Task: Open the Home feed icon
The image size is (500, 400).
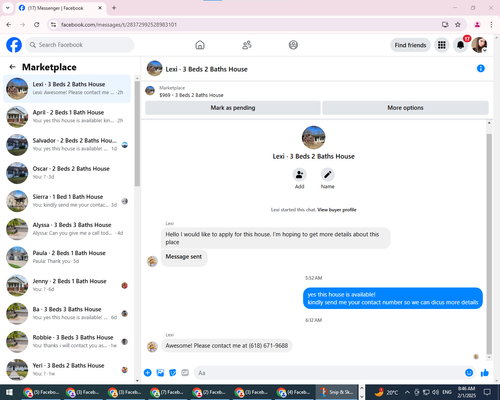Action: pyautogui.click(x=200, y=45)
